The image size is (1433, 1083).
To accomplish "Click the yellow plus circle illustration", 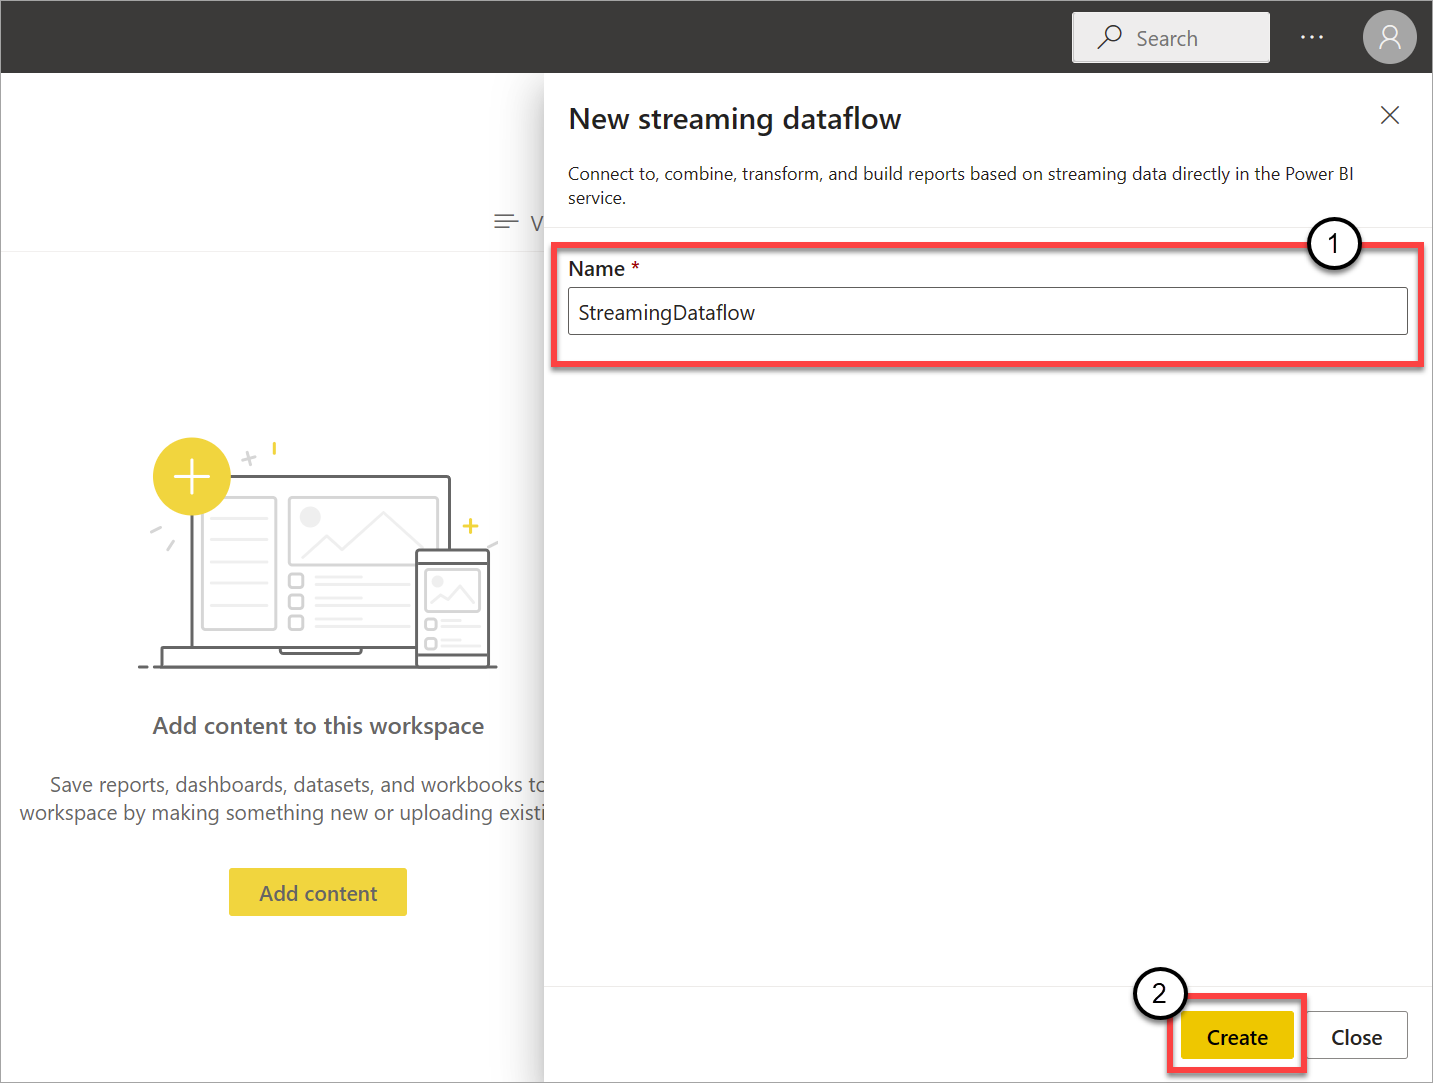I will [x=191, y=477].
